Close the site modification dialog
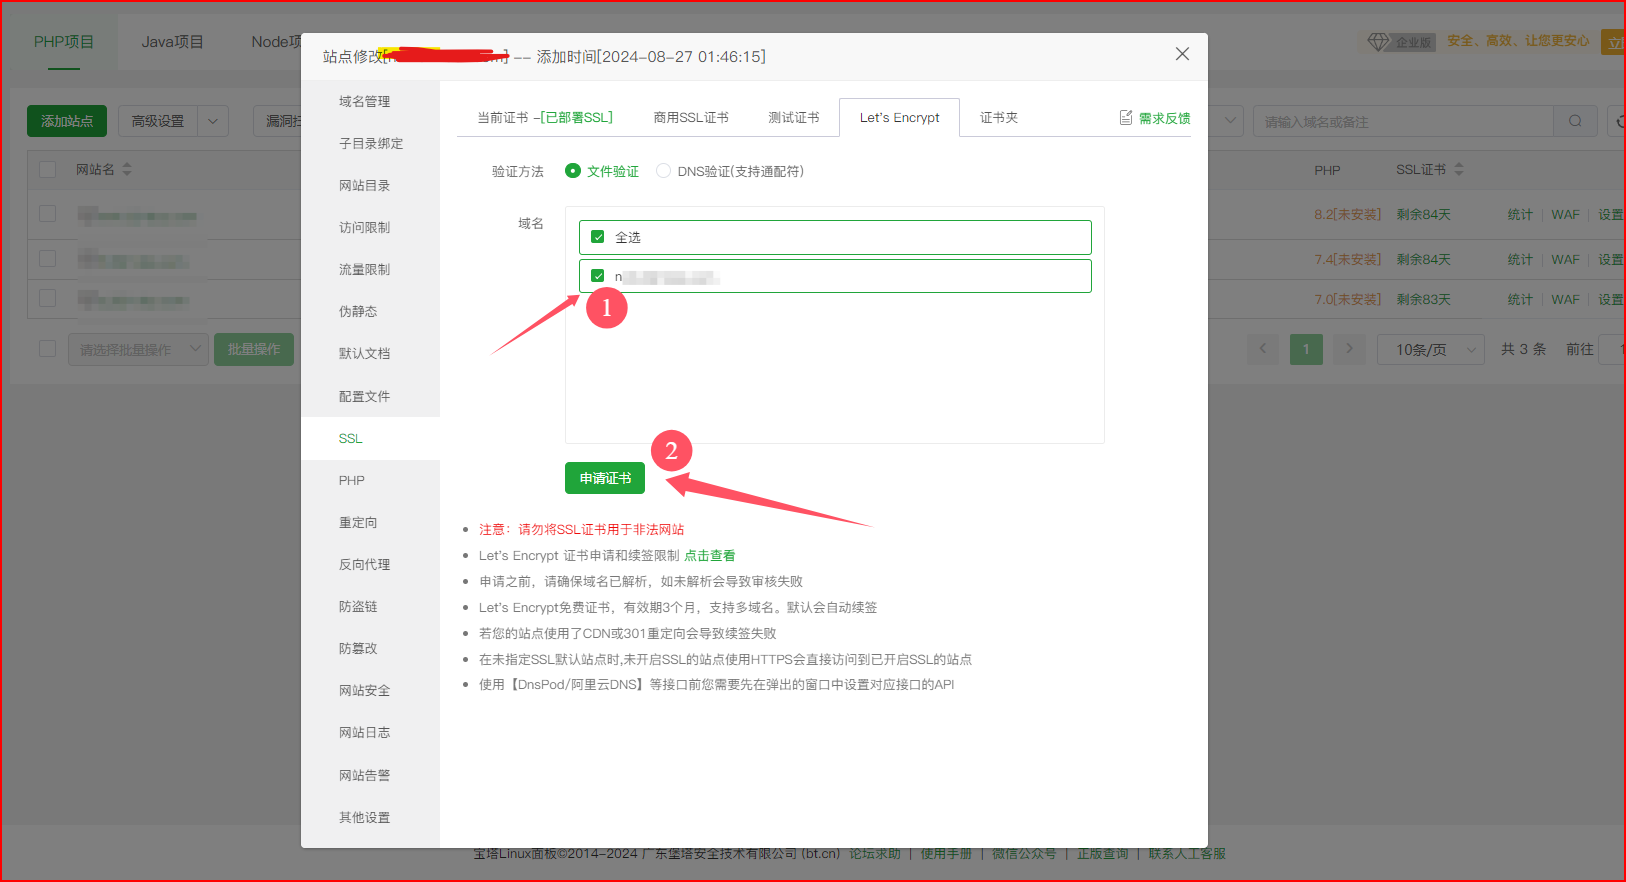 coord(1182,54)
